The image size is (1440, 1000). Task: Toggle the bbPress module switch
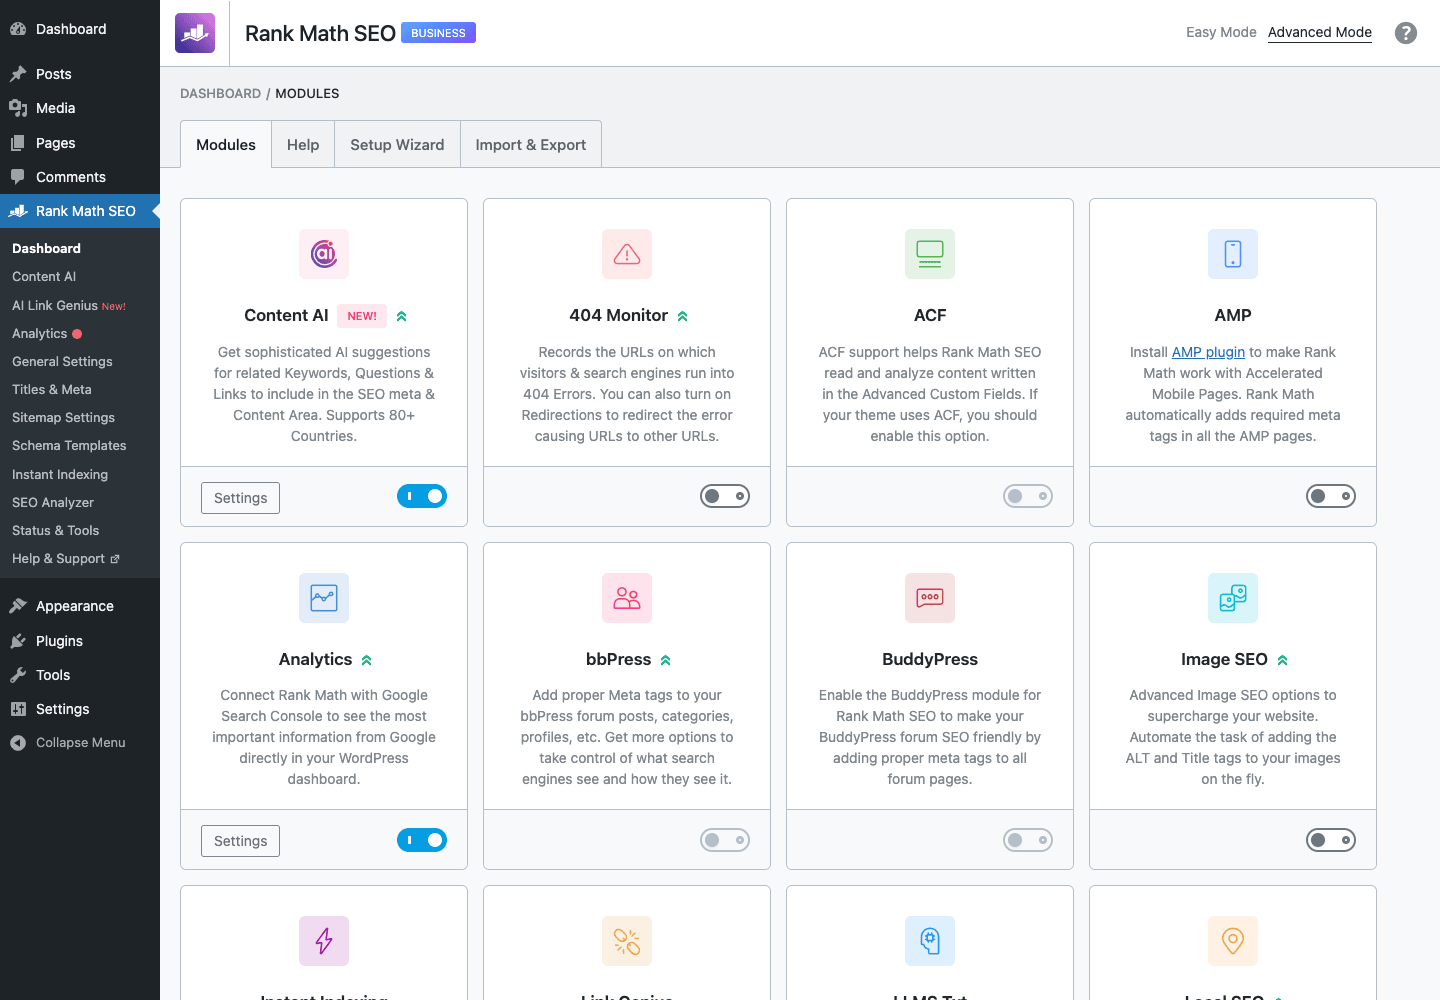coord(725,840)
